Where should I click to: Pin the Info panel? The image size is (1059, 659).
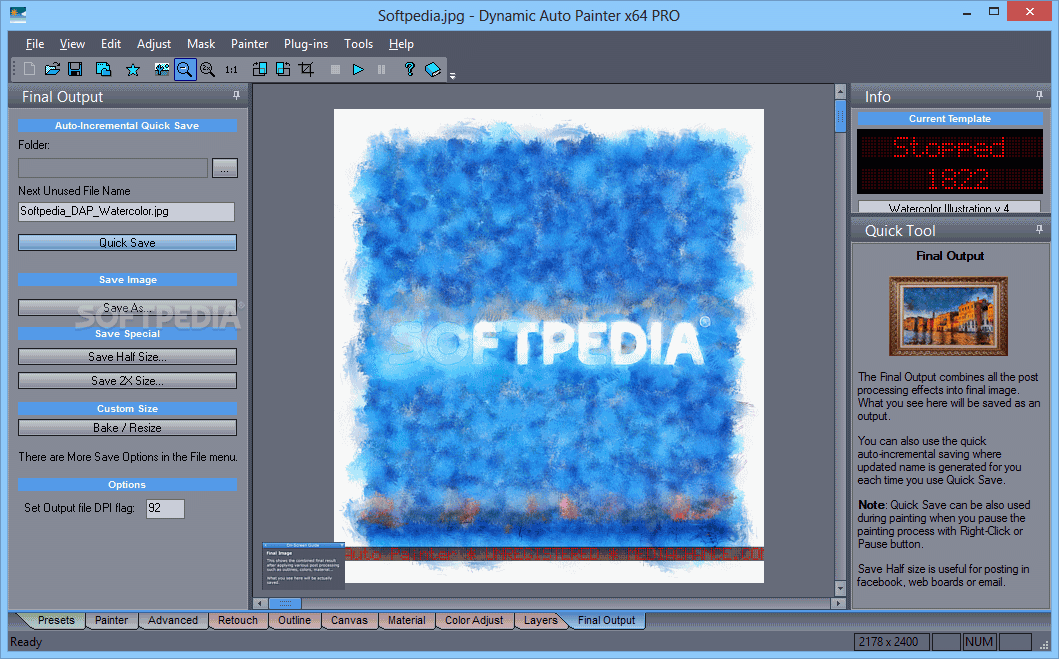[x=1039, y=96]
